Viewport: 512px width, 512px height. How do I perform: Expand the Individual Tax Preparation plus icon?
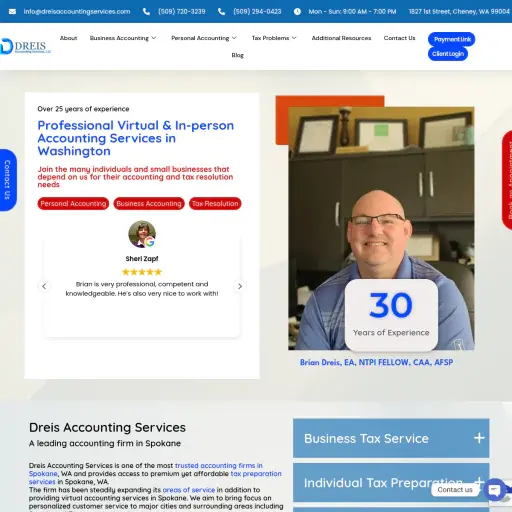[479, 481]
